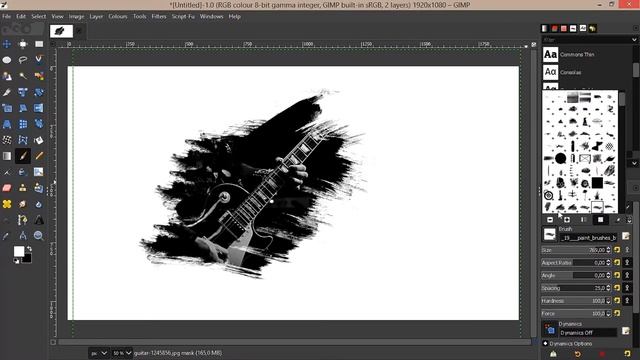
Task: Edit dynamics using the Dynamics edit icon
Action: click(626, 331)
